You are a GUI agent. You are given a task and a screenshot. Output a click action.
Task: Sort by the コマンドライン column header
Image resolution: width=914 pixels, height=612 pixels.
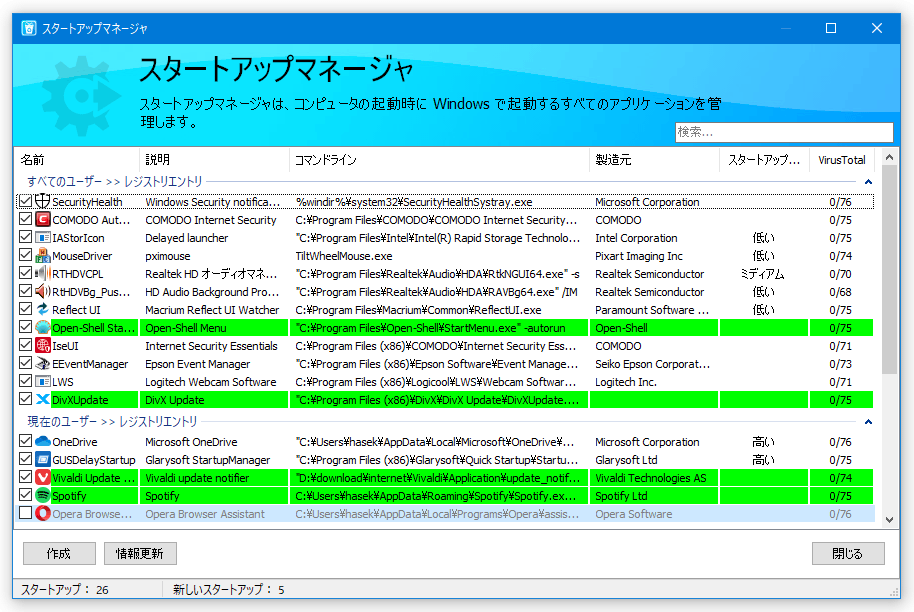pyautogui.click(x=440, y=160)
